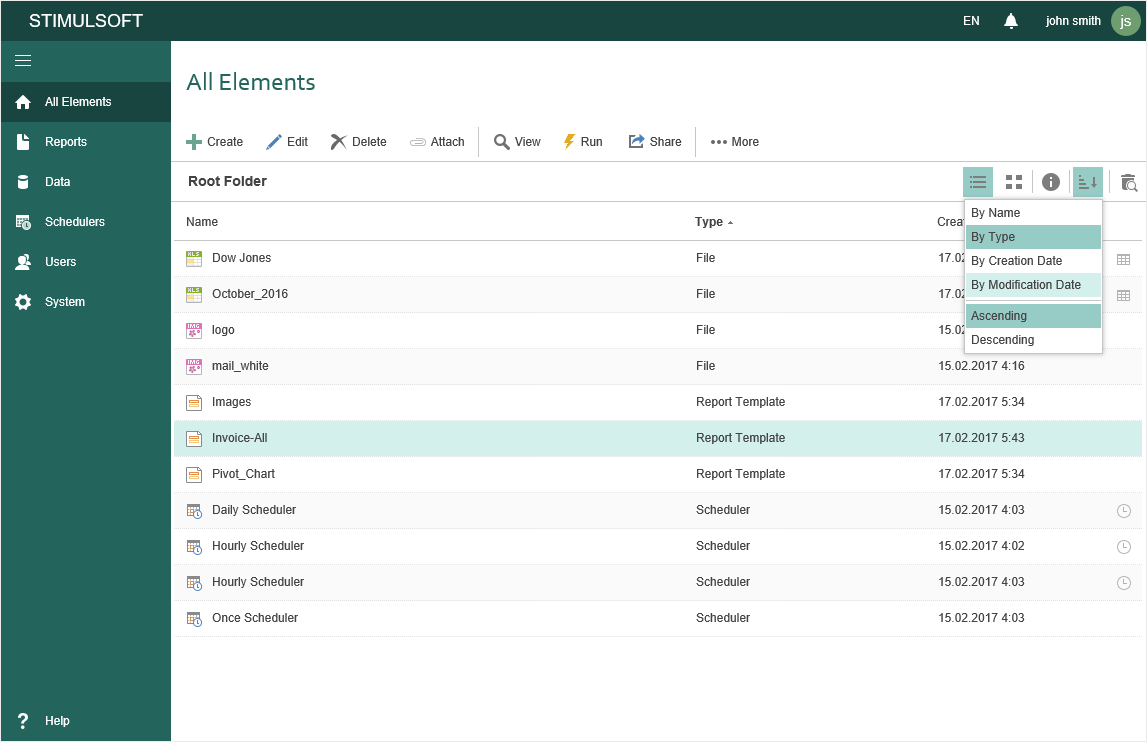Click Pivot_Chart creation date 17.02.2017 5:34
Image resolution: width=1147 pixels, height=742 pixels.
[x=981, y=474]
